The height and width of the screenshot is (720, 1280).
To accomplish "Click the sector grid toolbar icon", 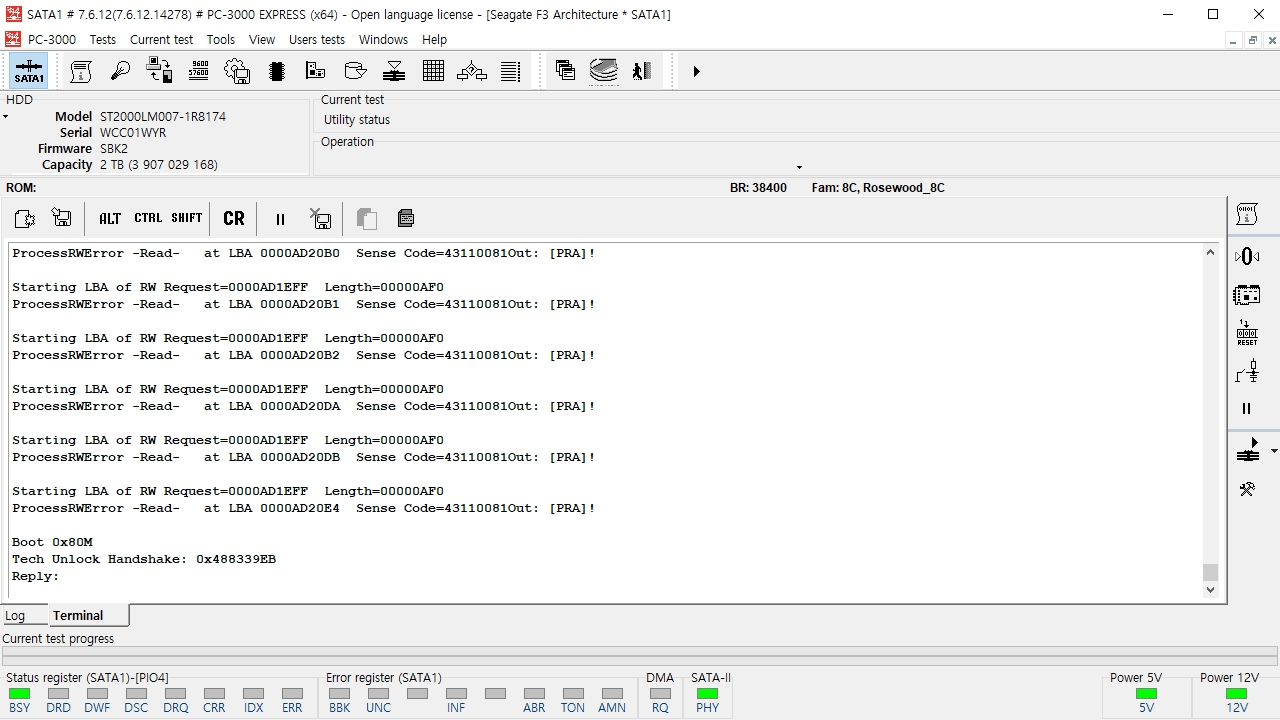I will tap(433, 71).
